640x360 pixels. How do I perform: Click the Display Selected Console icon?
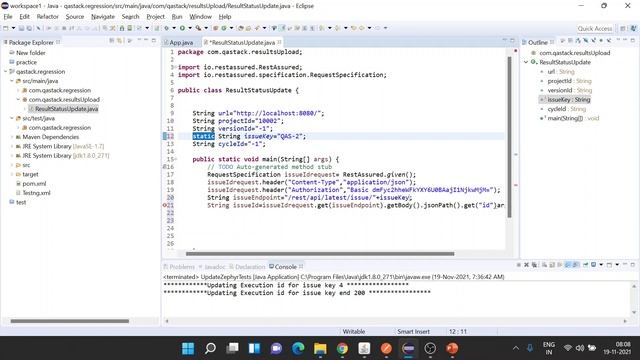593,265
